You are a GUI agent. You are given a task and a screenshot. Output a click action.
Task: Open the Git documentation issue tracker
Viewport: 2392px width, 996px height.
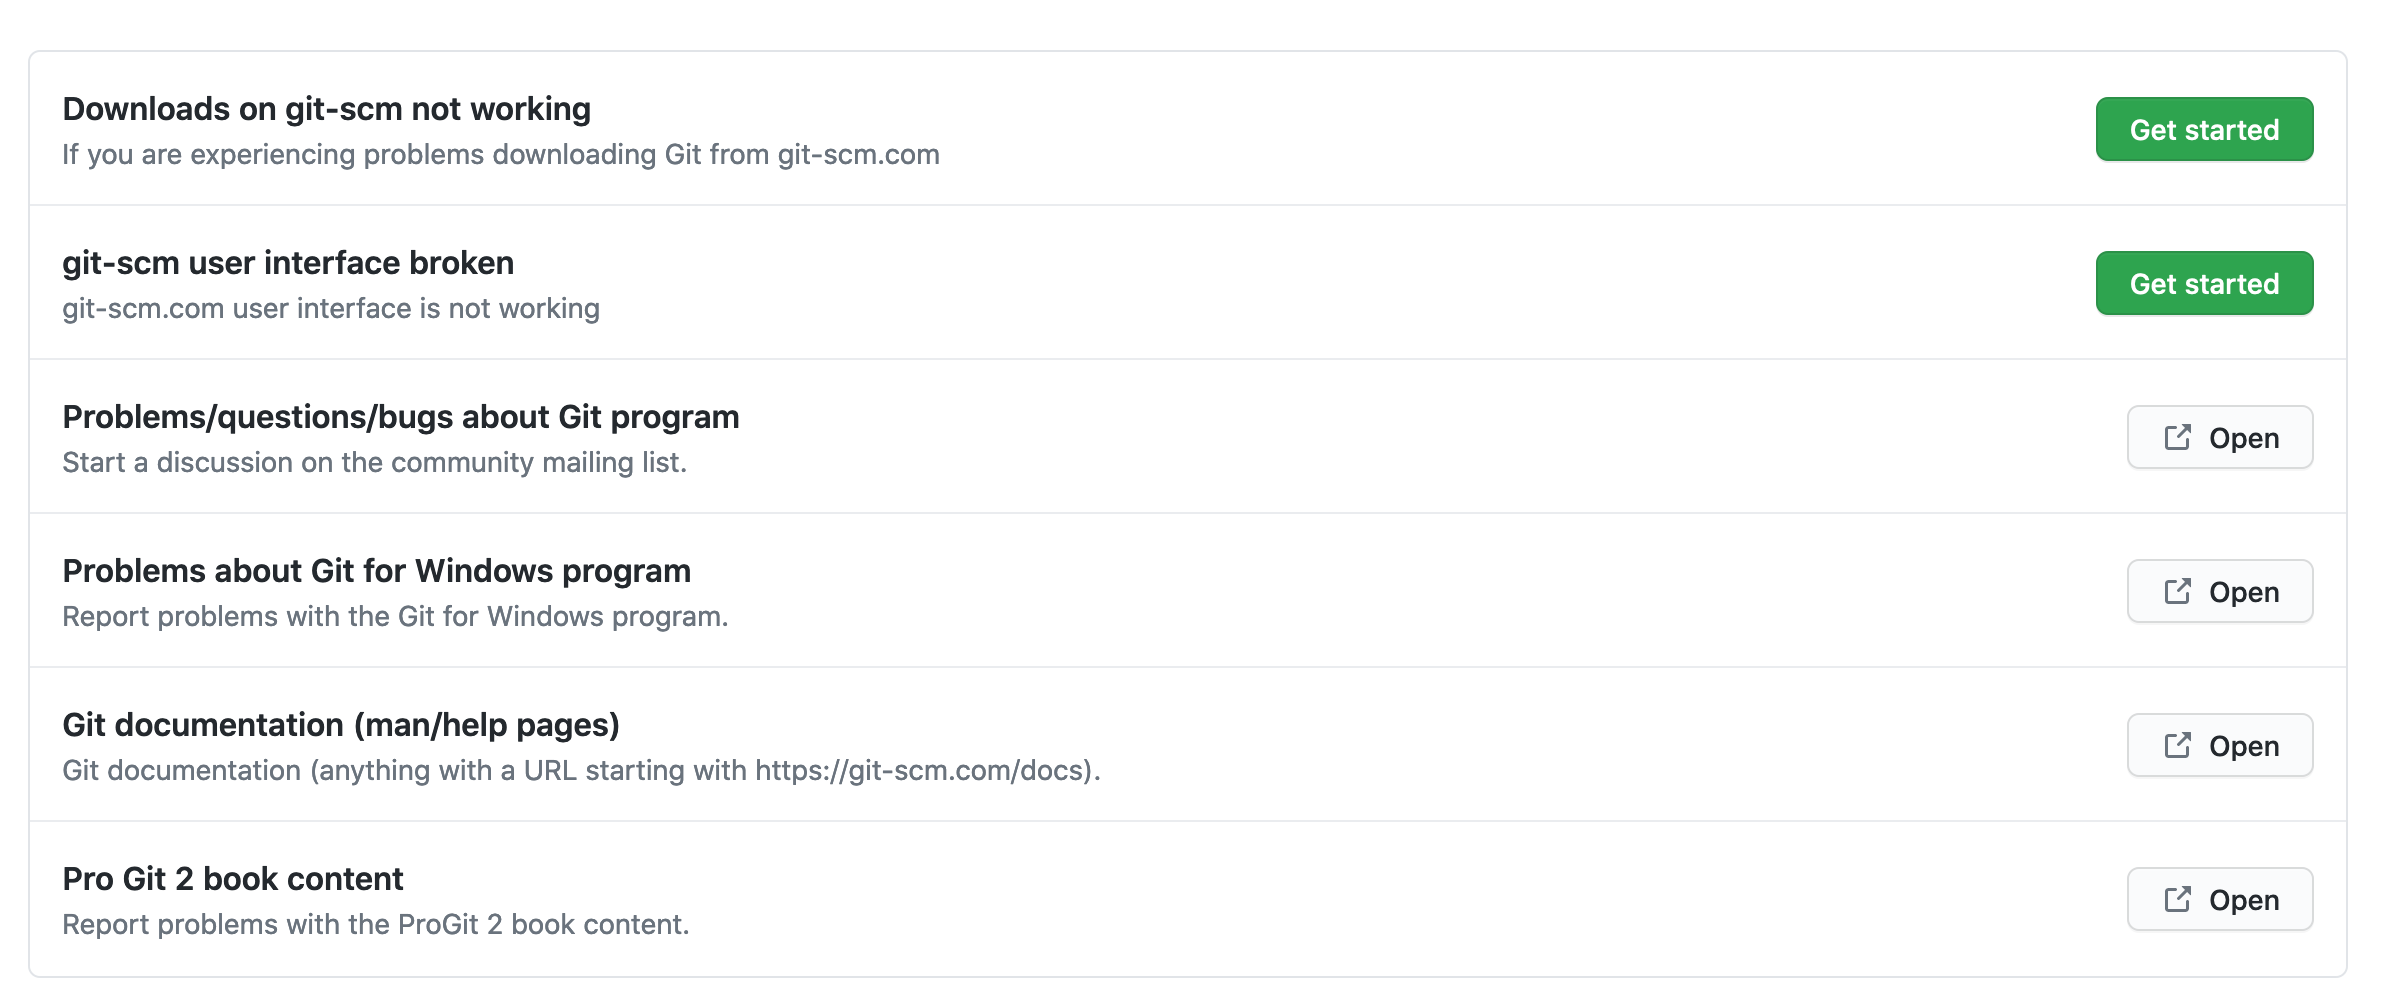point(2219,745)
